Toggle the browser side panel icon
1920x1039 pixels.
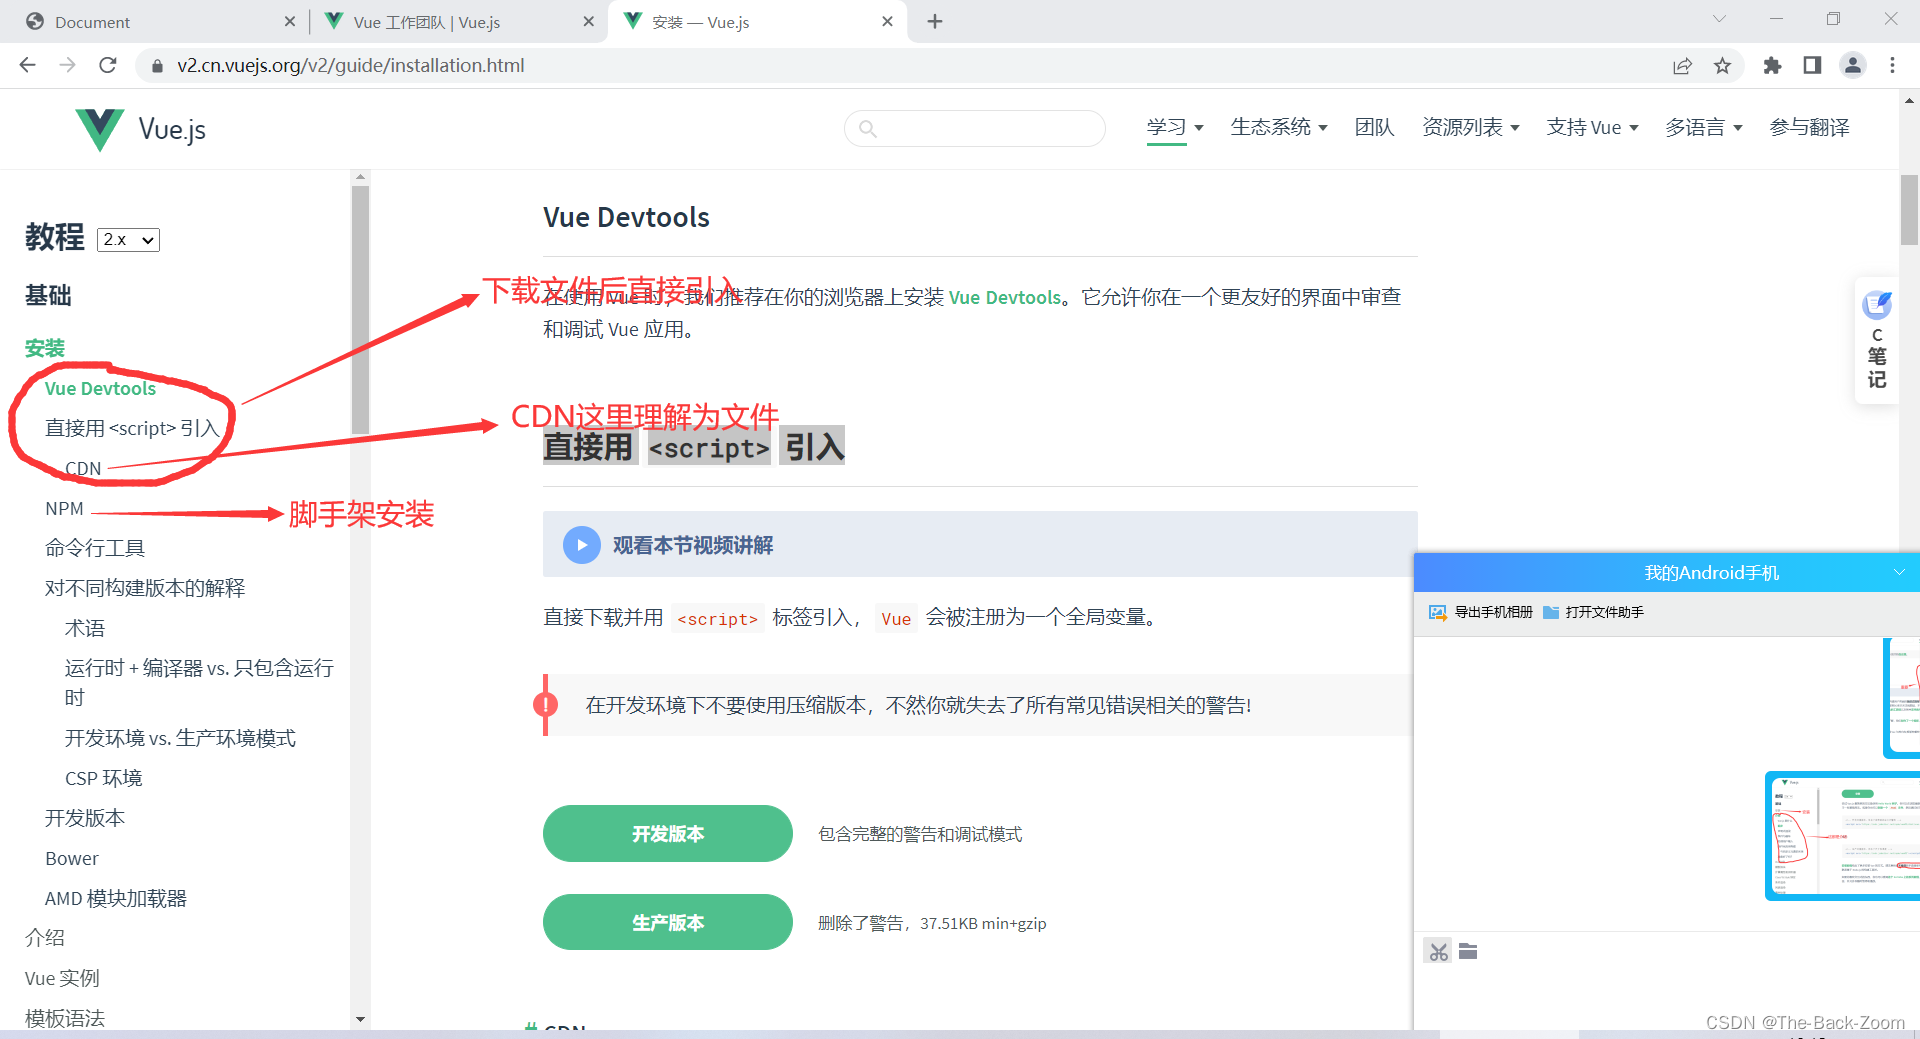[1812, 66]
